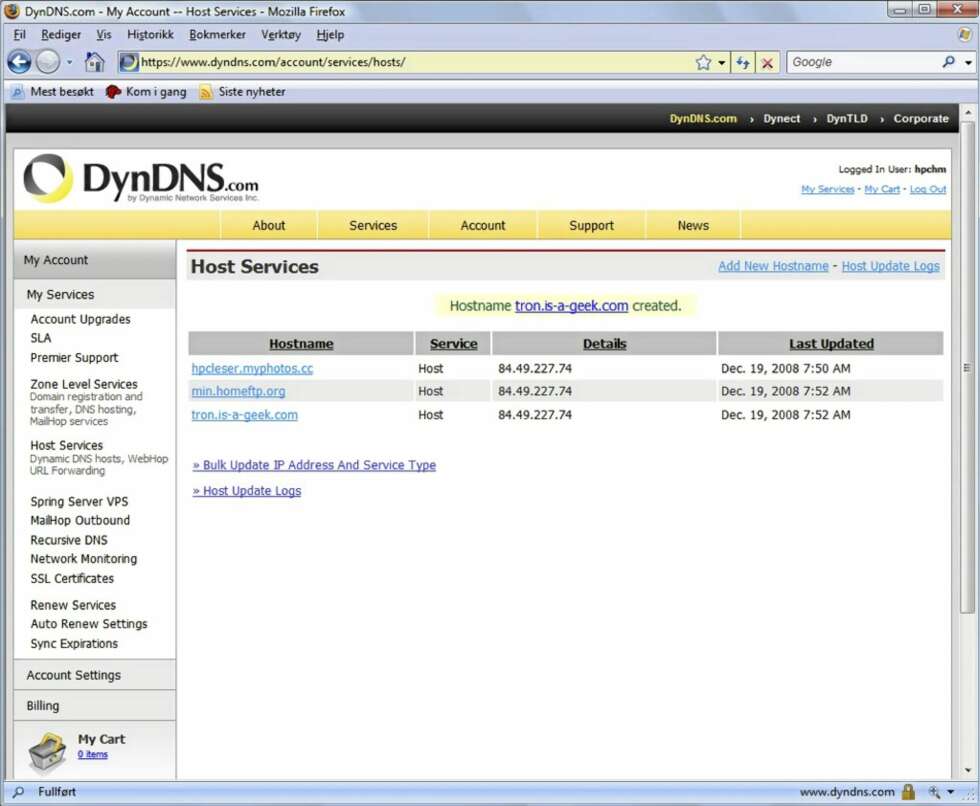The width and height of the screenshot is (980, 806).
Task: Open the Account navigation tab
Action: (482, 226)
